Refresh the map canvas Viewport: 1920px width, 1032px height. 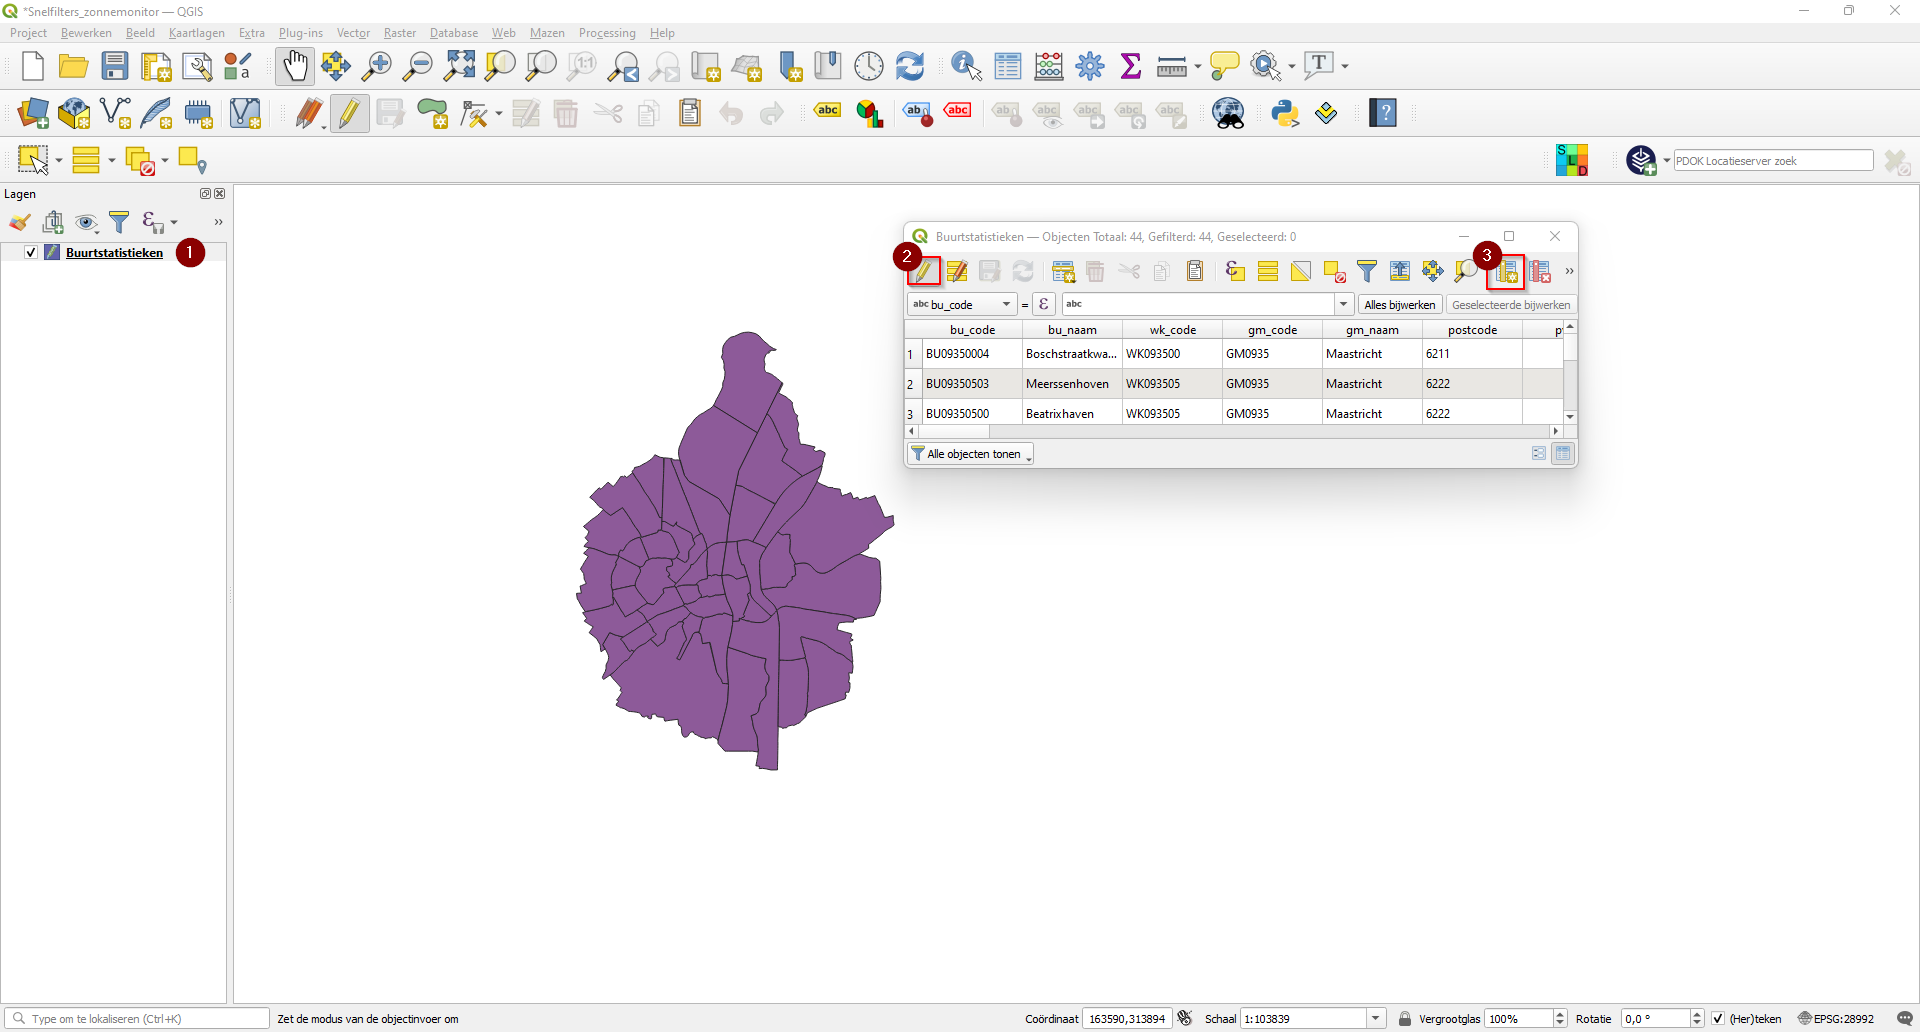(910, 66)
